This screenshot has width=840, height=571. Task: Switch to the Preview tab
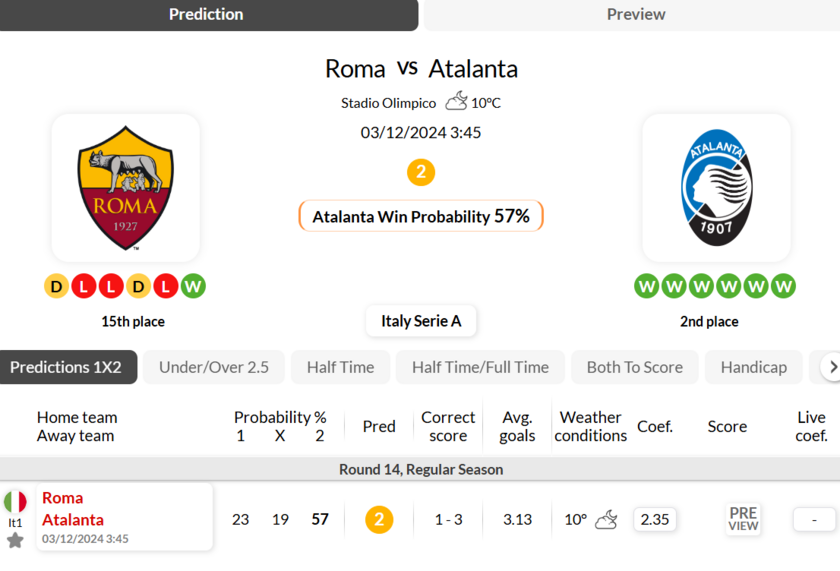(636, 14)
